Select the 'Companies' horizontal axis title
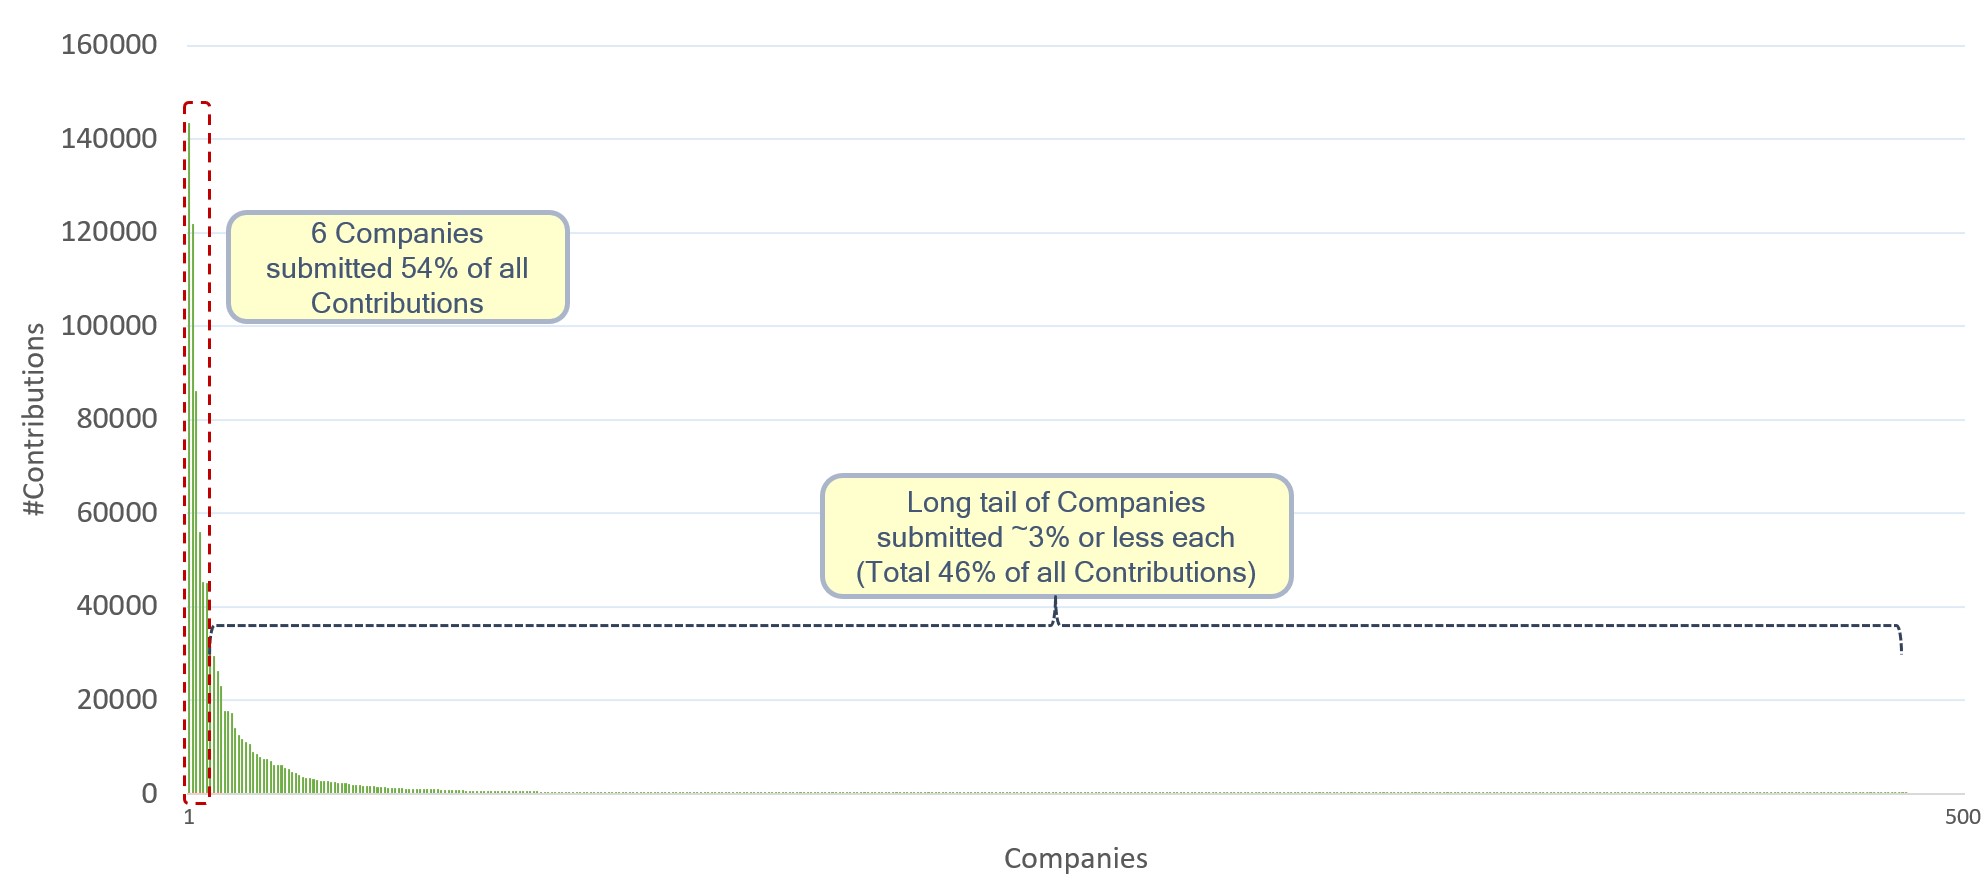The image size is (1988, 882). pyautogui.click(x=1075, y=859)
